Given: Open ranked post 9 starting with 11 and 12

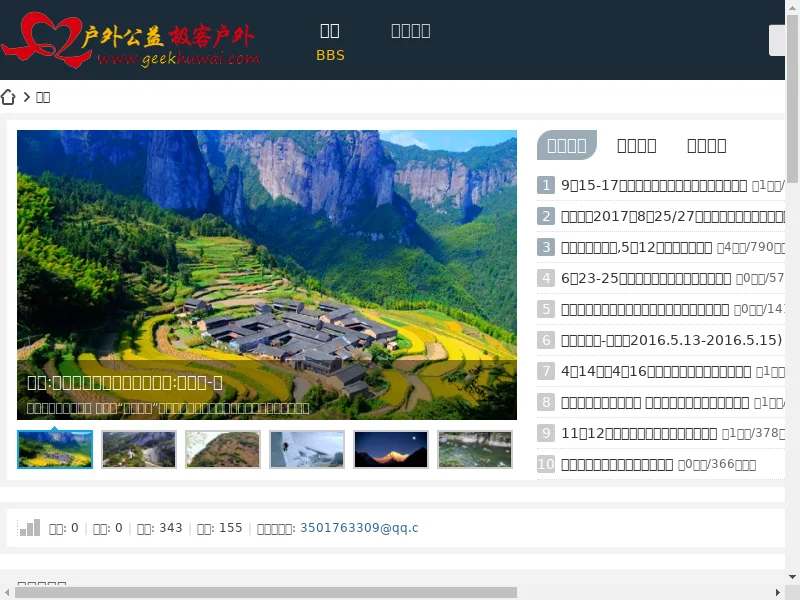Looking at the screenshot, I should point(639,433).
